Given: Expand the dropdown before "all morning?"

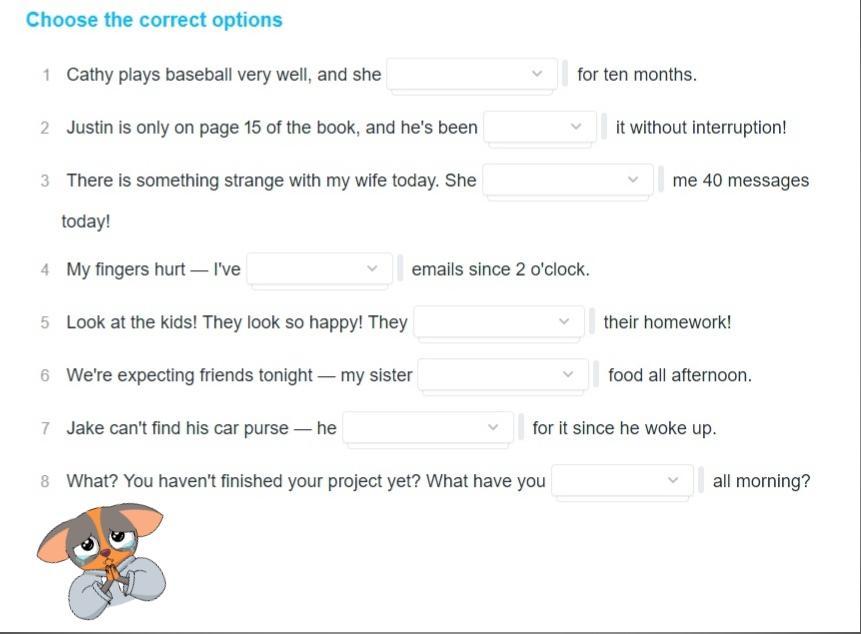Looking at the screenshot, I should [x=620, y=481].
